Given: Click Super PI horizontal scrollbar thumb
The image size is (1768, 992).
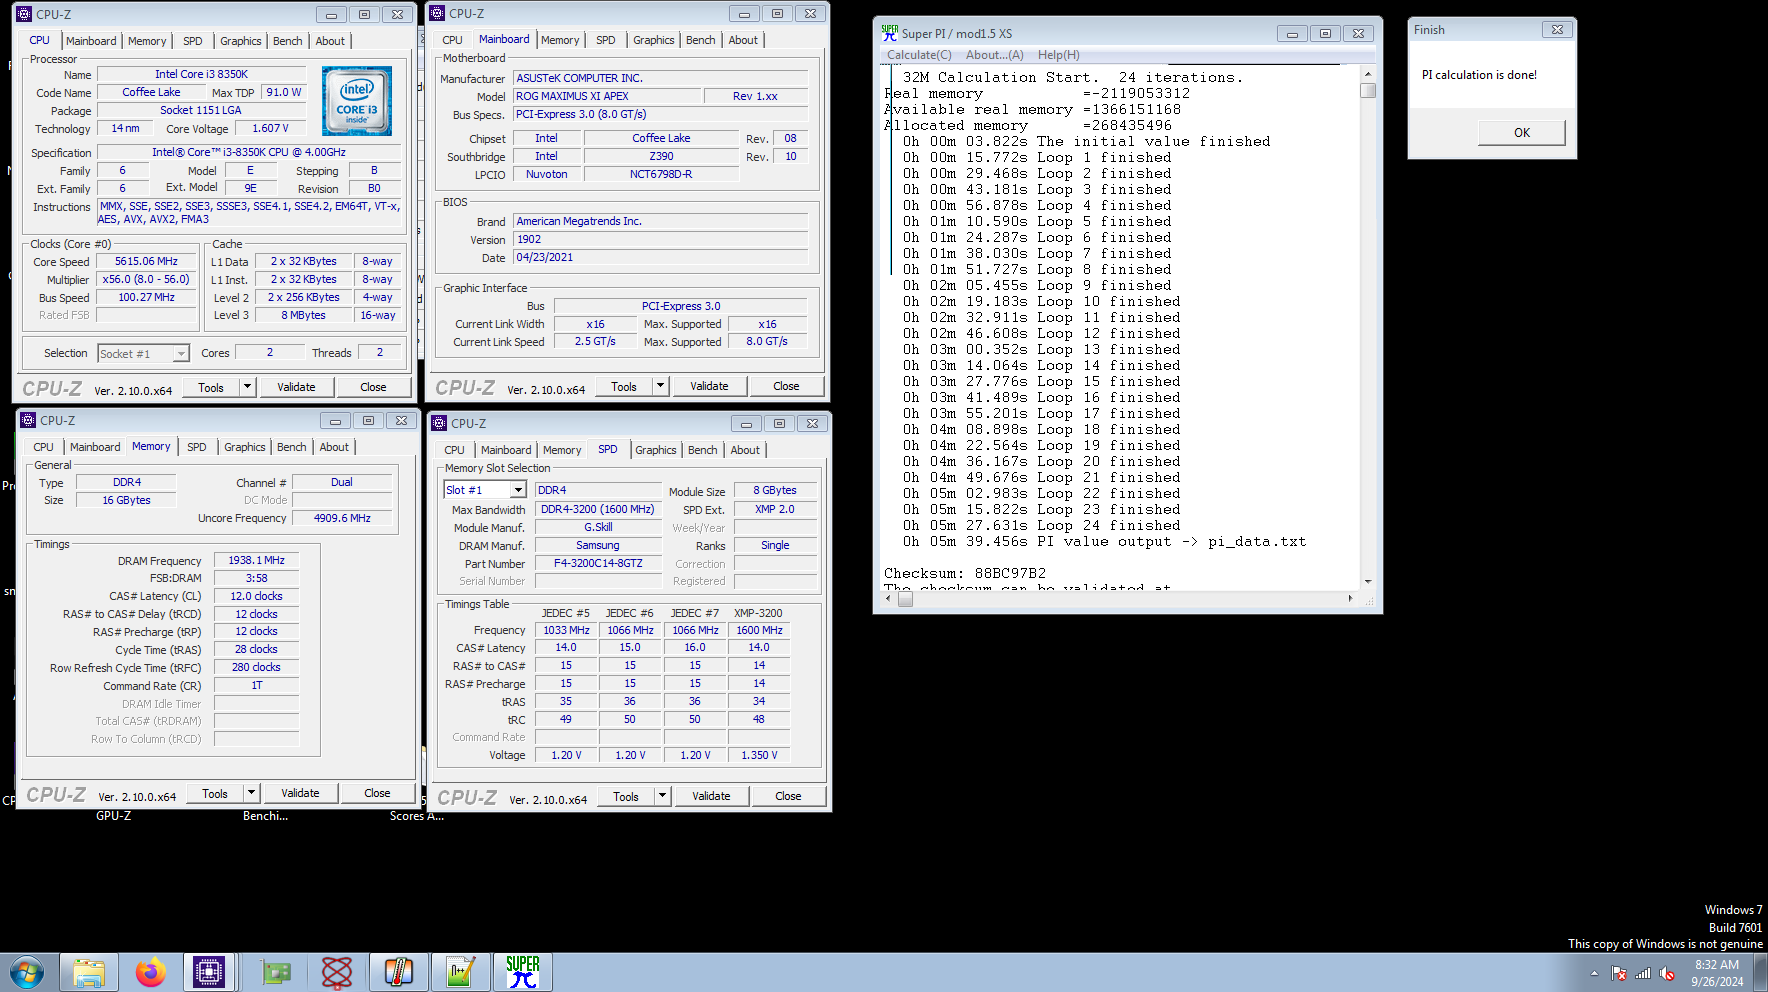Looking at the screenshot, I should pyautogui.click(x=905, y=599).
